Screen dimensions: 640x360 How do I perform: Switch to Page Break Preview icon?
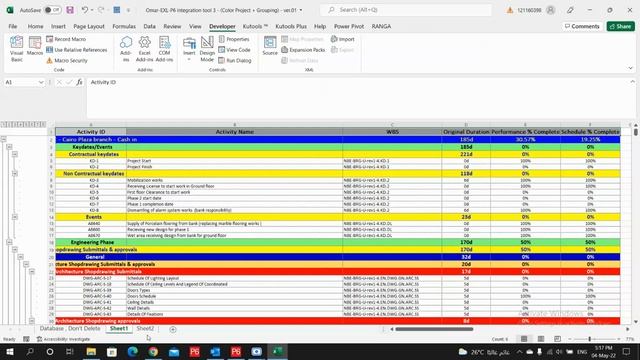[x=557, y=339]
